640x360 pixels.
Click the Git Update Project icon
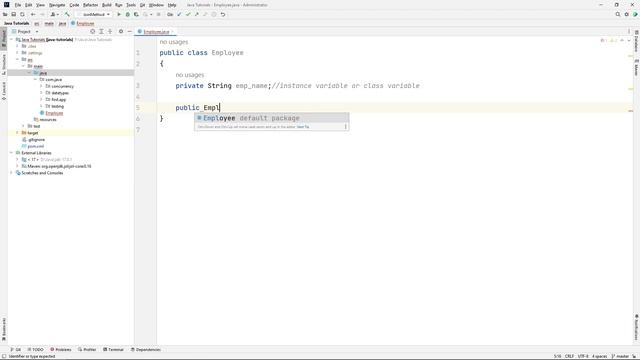tap(179, 14)
